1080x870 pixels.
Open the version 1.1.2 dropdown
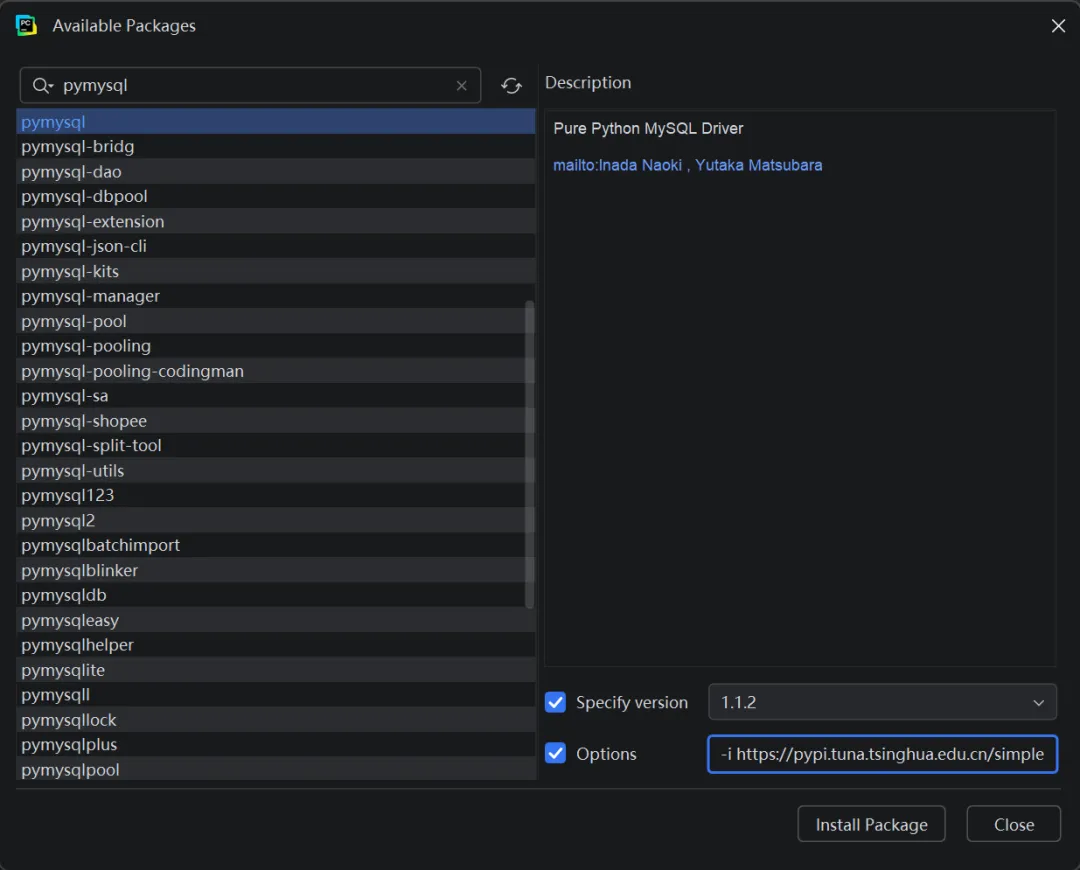(881, 702)
